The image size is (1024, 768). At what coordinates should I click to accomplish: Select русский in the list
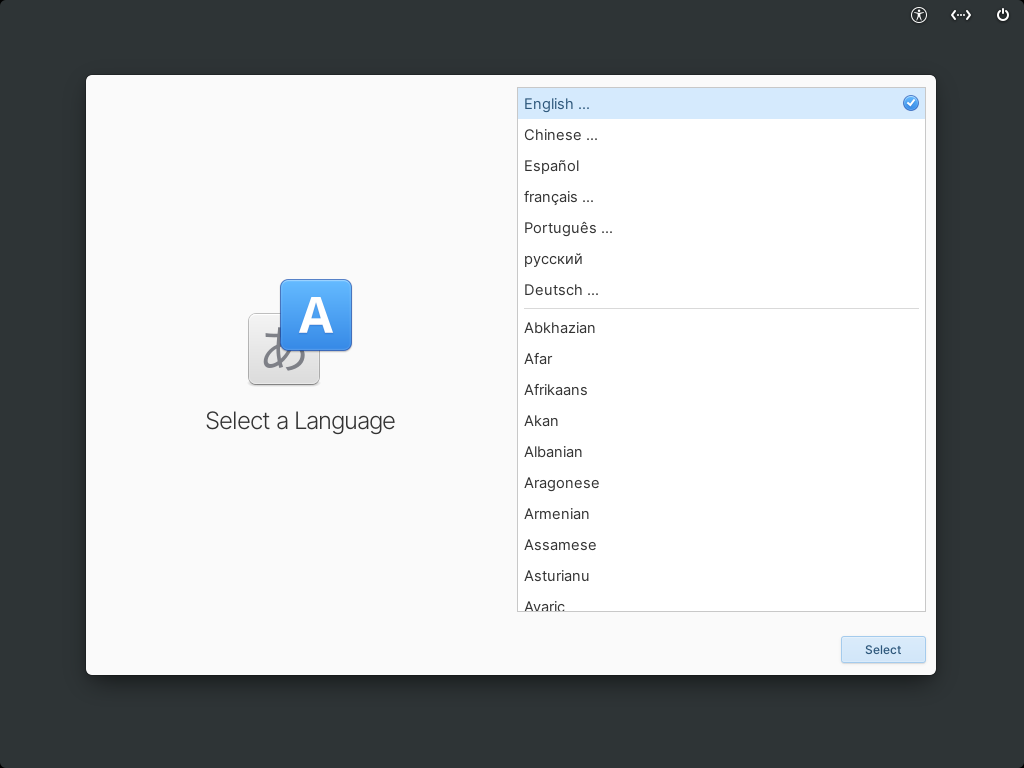click(721, 259)
